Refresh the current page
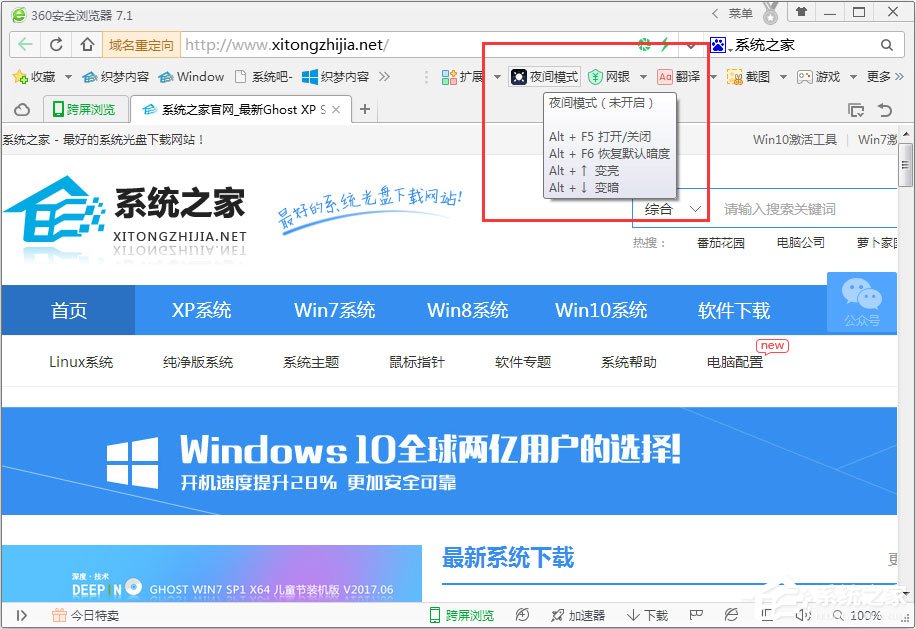This screenshot has width=916, height=629. pos(56,45)
